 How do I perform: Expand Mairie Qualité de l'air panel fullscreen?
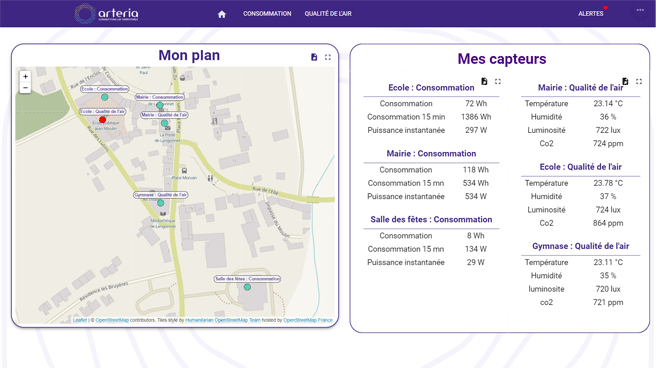click(639, 81)
